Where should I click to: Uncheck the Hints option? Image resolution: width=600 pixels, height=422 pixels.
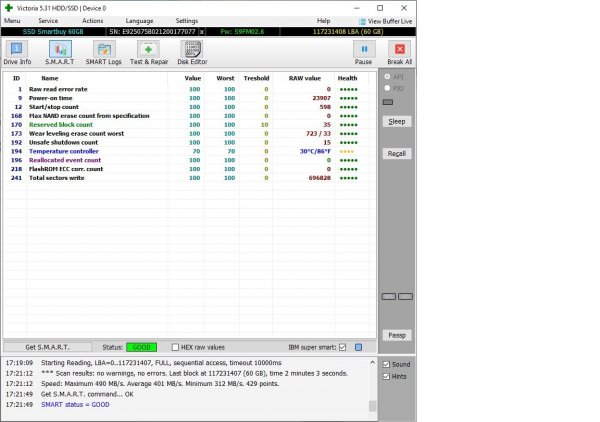(x=387, y=376)
